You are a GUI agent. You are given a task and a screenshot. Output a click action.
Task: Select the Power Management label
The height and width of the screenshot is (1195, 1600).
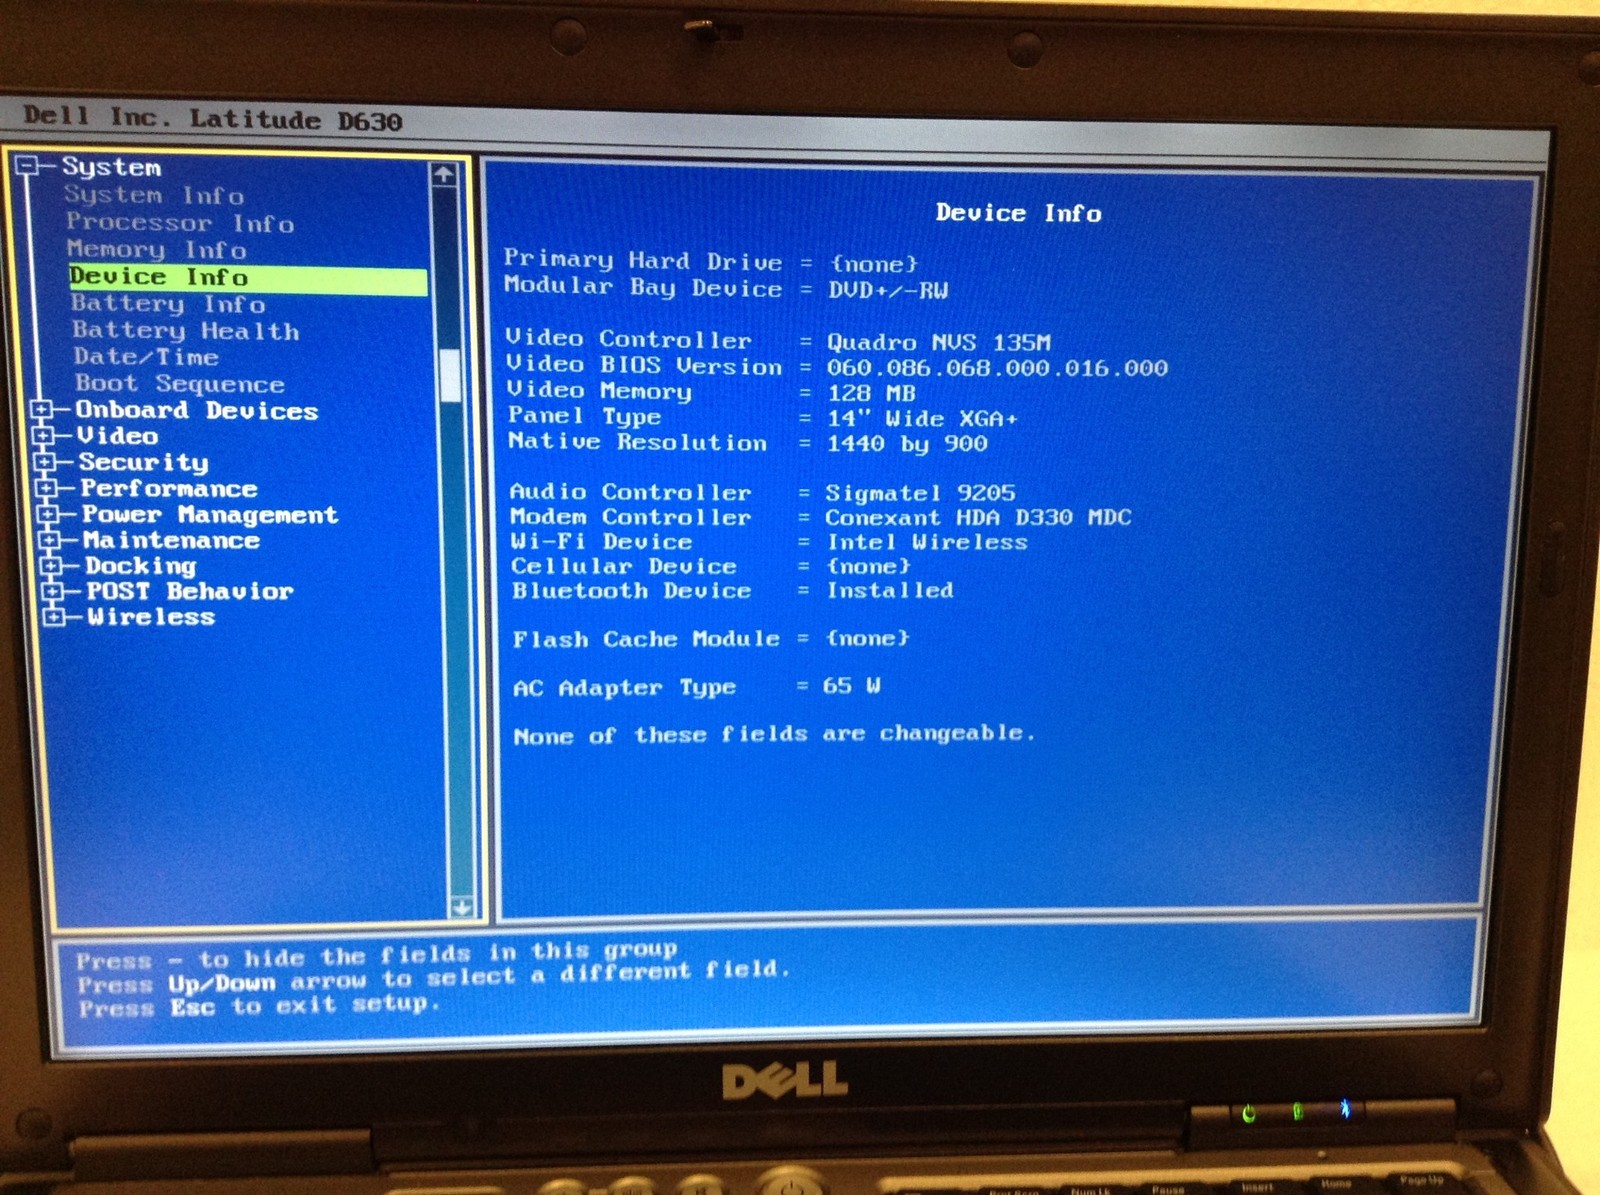(210, 515)
